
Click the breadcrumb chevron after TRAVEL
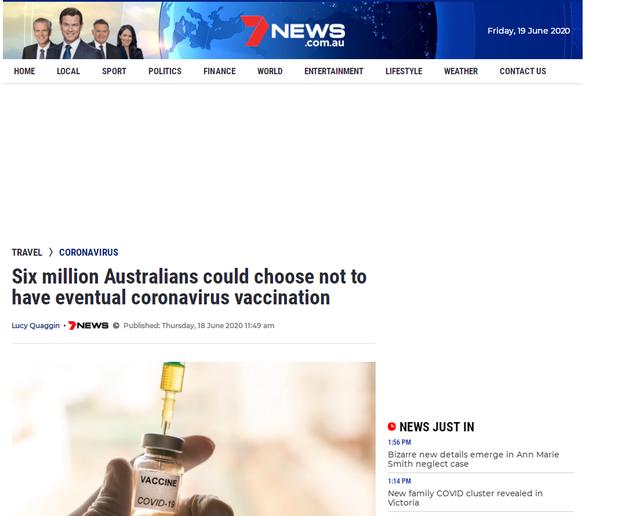[x=51, y=252]
